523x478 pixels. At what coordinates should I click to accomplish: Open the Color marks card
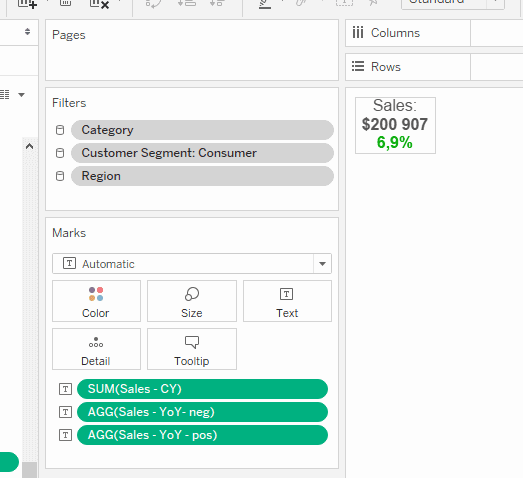pyautogui.click(x=96, y=301)
